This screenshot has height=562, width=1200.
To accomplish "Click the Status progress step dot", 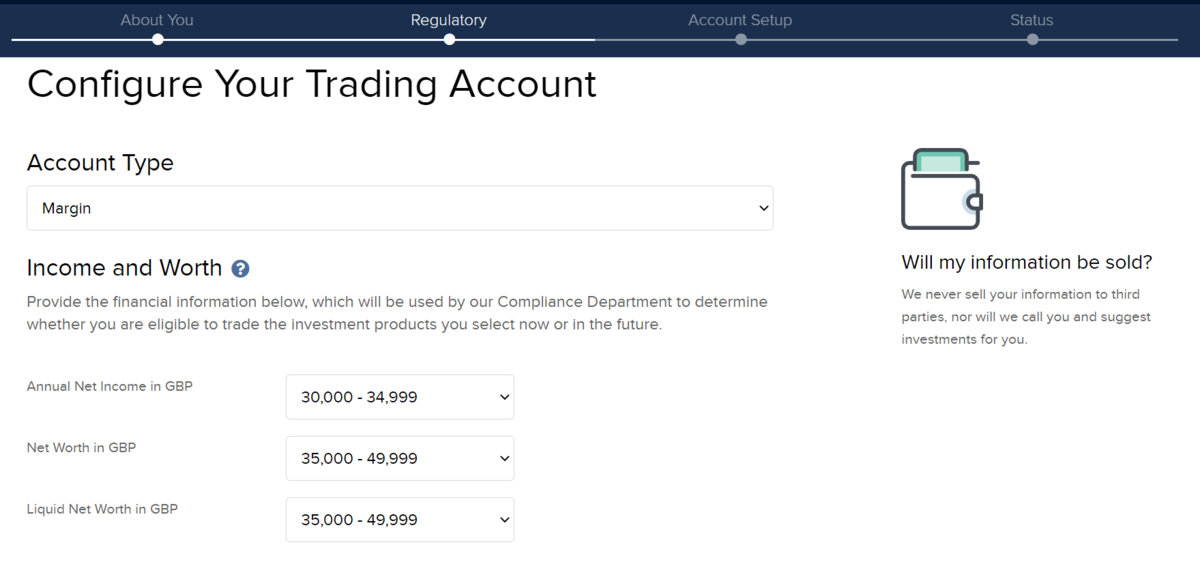I will coord(1032,40).
